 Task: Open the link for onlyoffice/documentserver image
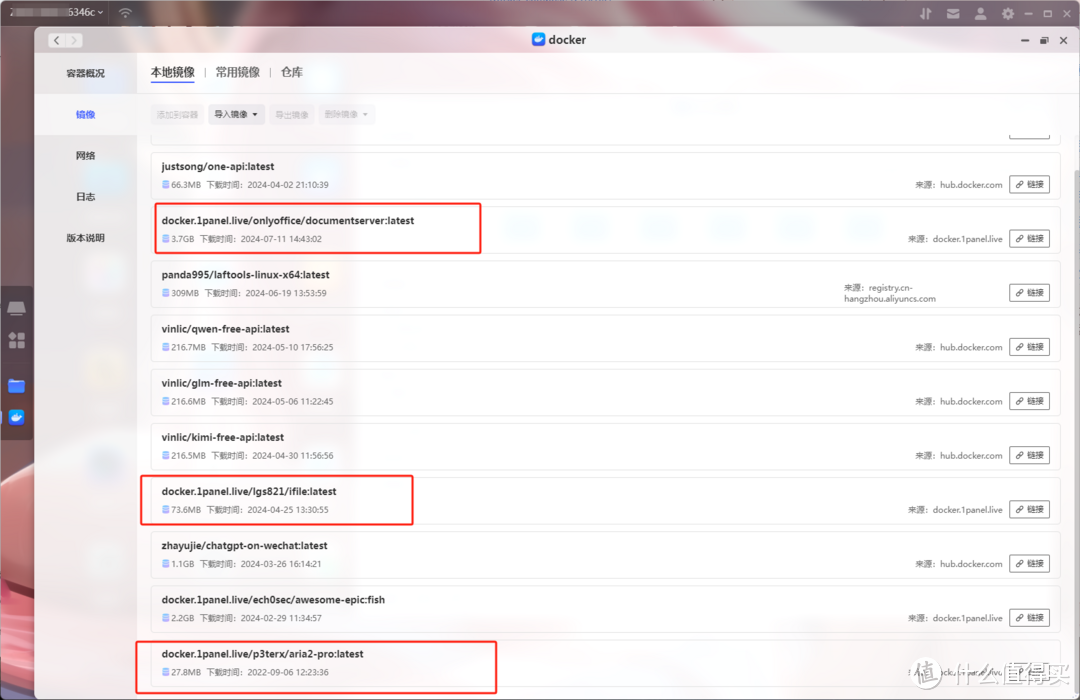(x=1029, y=238)
